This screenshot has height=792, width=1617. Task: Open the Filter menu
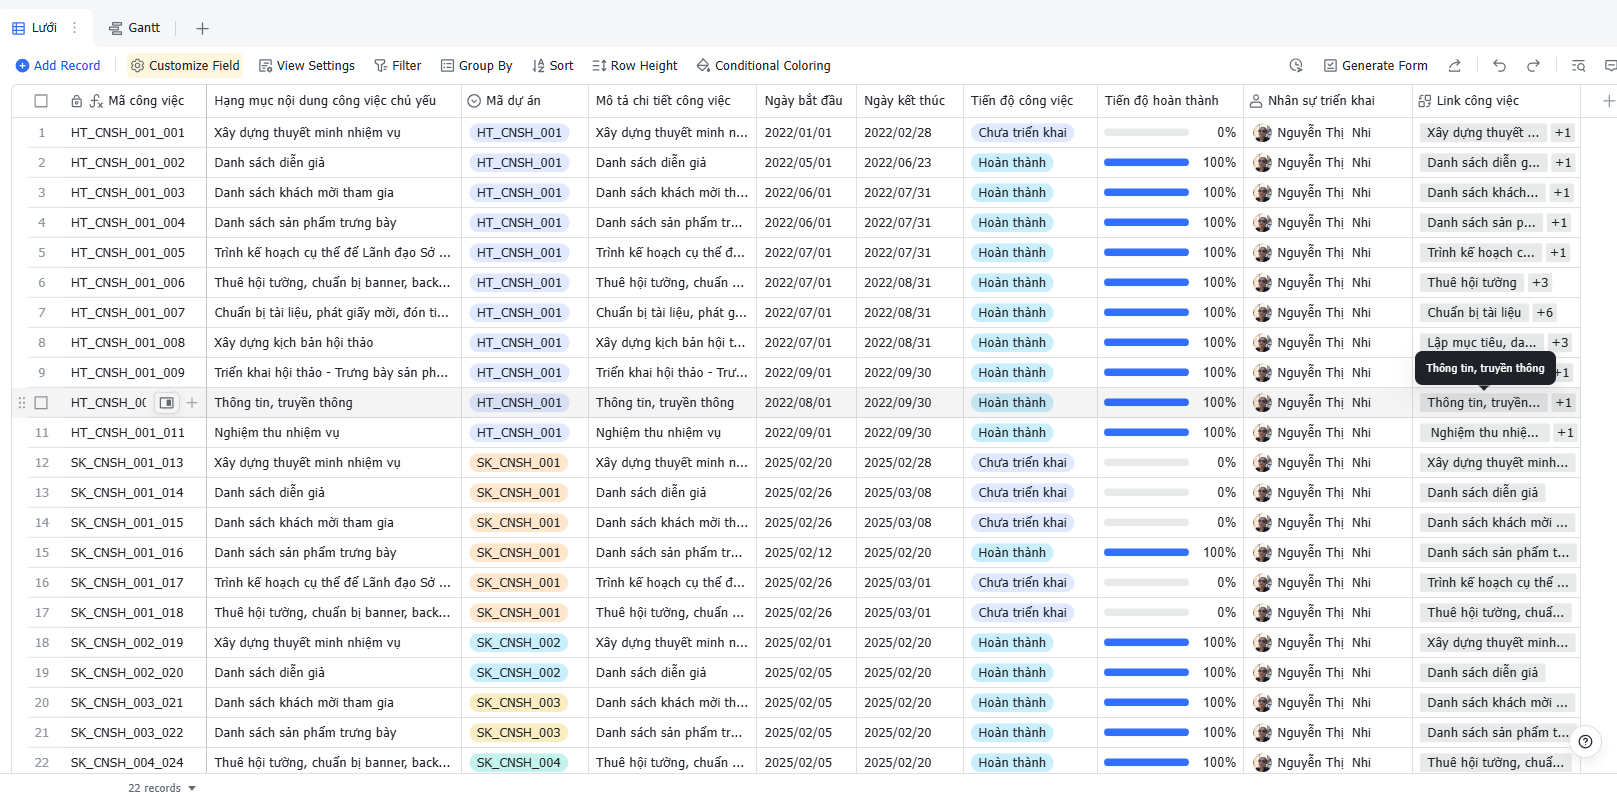(398, 66)
